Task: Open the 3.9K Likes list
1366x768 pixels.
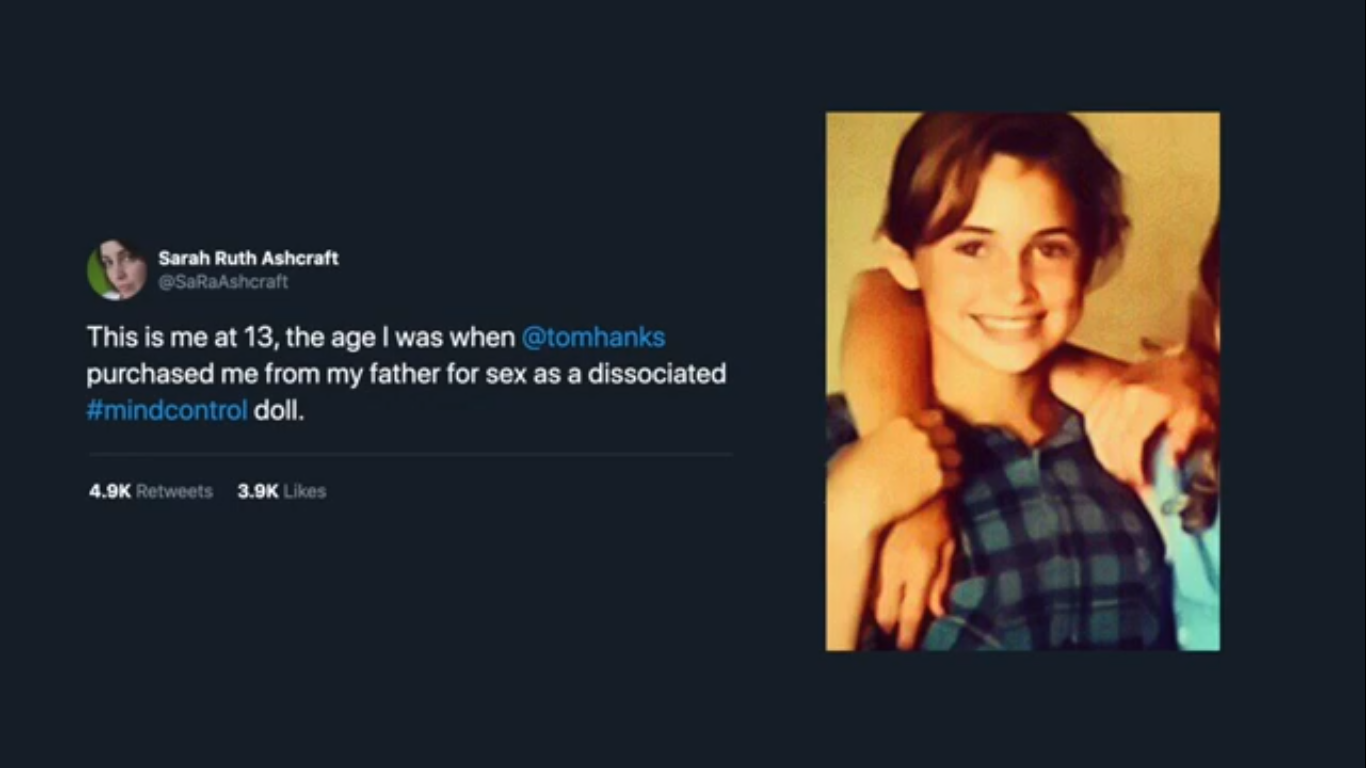Action: (282, 491)
